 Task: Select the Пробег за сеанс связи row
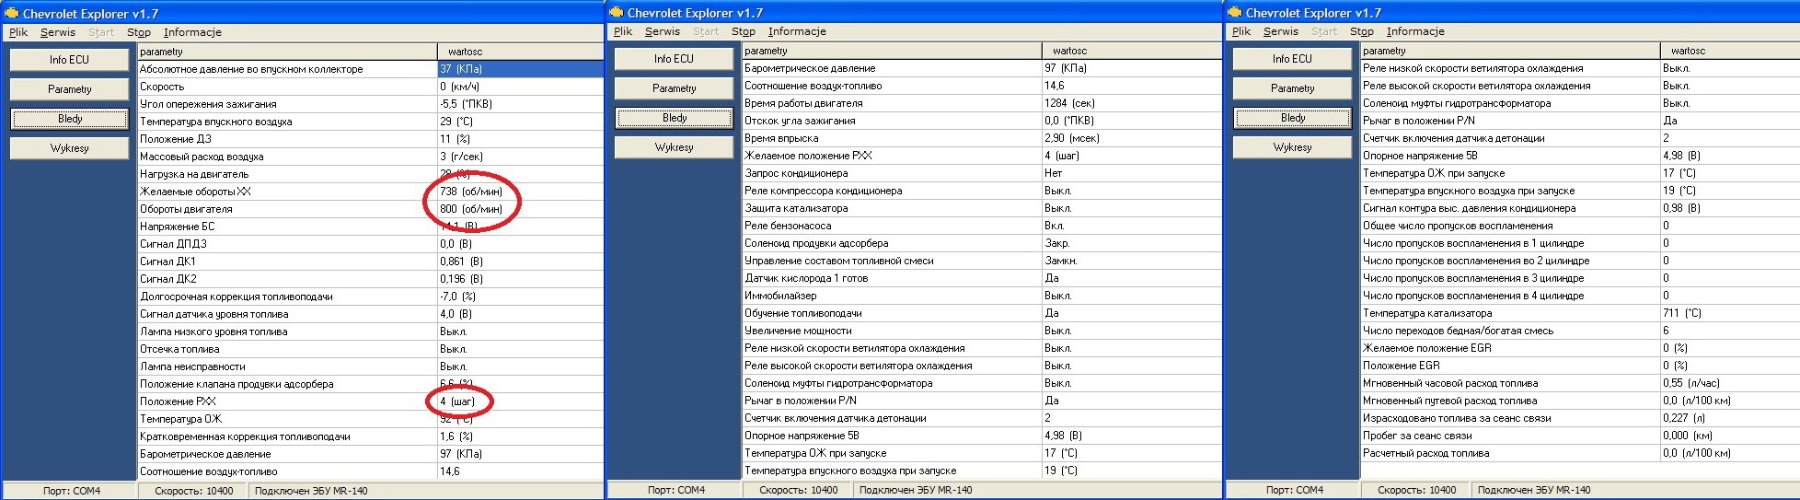1417,435
